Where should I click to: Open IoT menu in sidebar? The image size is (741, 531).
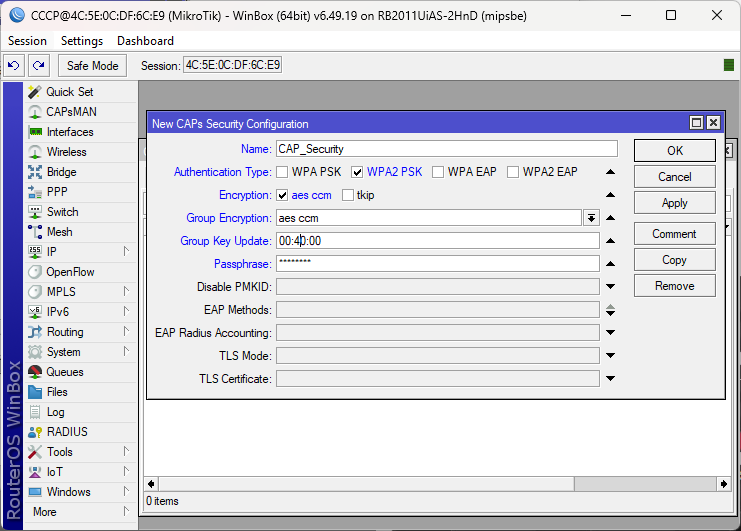80,472
